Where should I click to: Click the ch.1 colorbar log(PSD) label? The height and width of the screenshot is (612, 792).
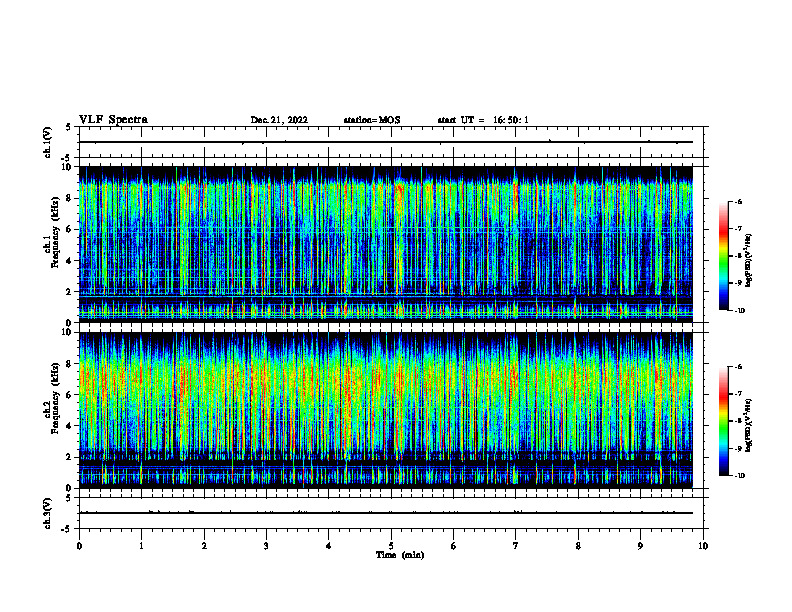(x=749, y=260)
